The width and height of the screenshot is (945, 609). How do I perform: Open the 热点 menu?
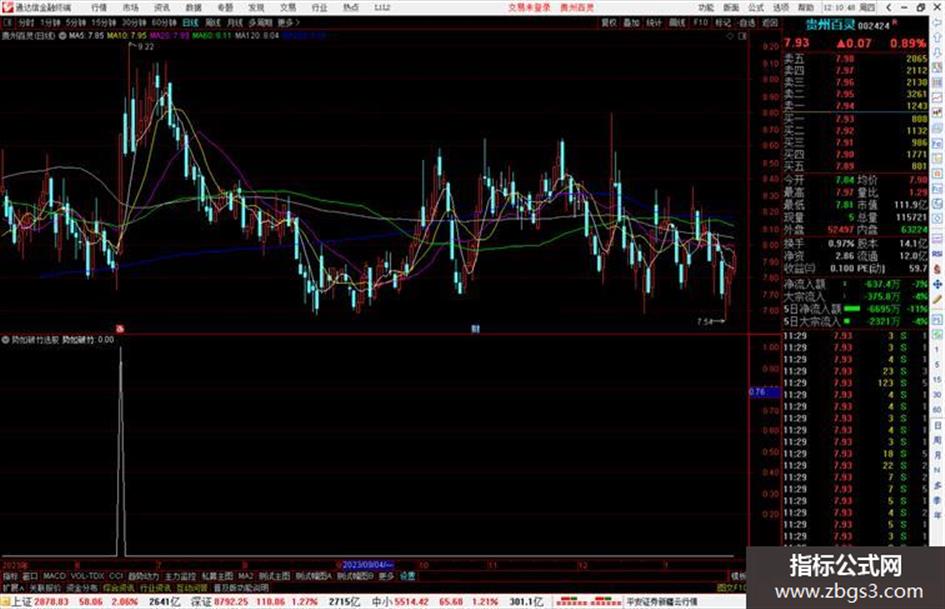pyautogui.click(x=351, y=7)
